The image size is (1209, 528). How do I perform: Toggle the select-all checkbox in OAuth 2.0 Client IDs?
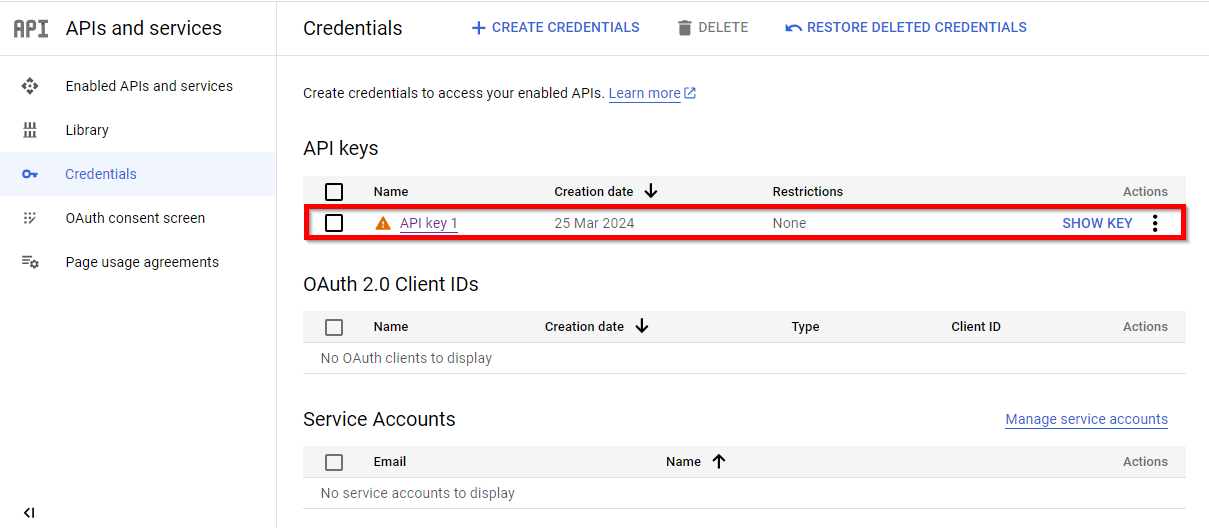[334, 327]
